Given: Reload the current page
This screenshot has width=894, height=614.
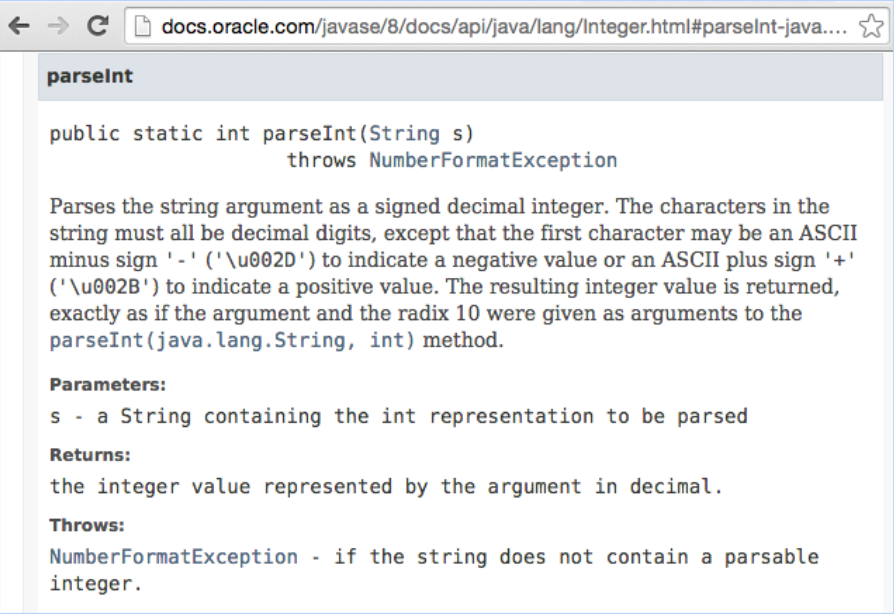Looking at the screenshot, I should (x=98, y=25).
